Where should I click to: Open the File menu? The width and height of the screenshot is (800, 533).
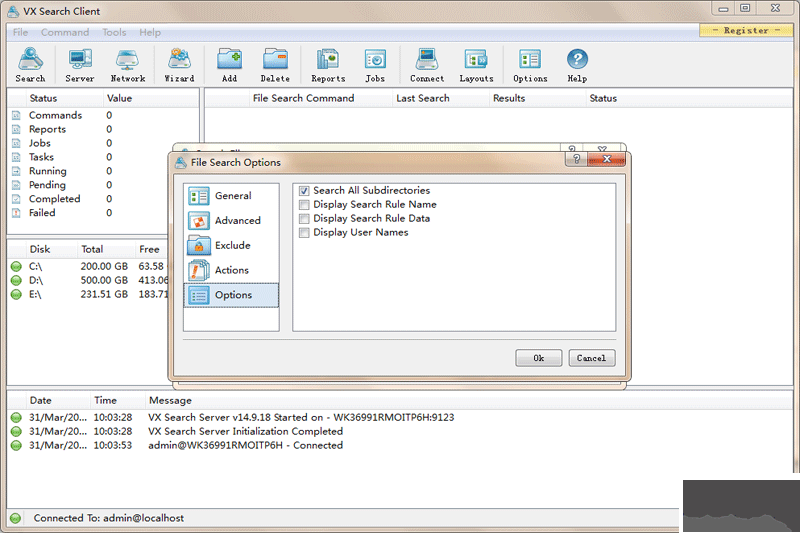(x=20, y=32)
